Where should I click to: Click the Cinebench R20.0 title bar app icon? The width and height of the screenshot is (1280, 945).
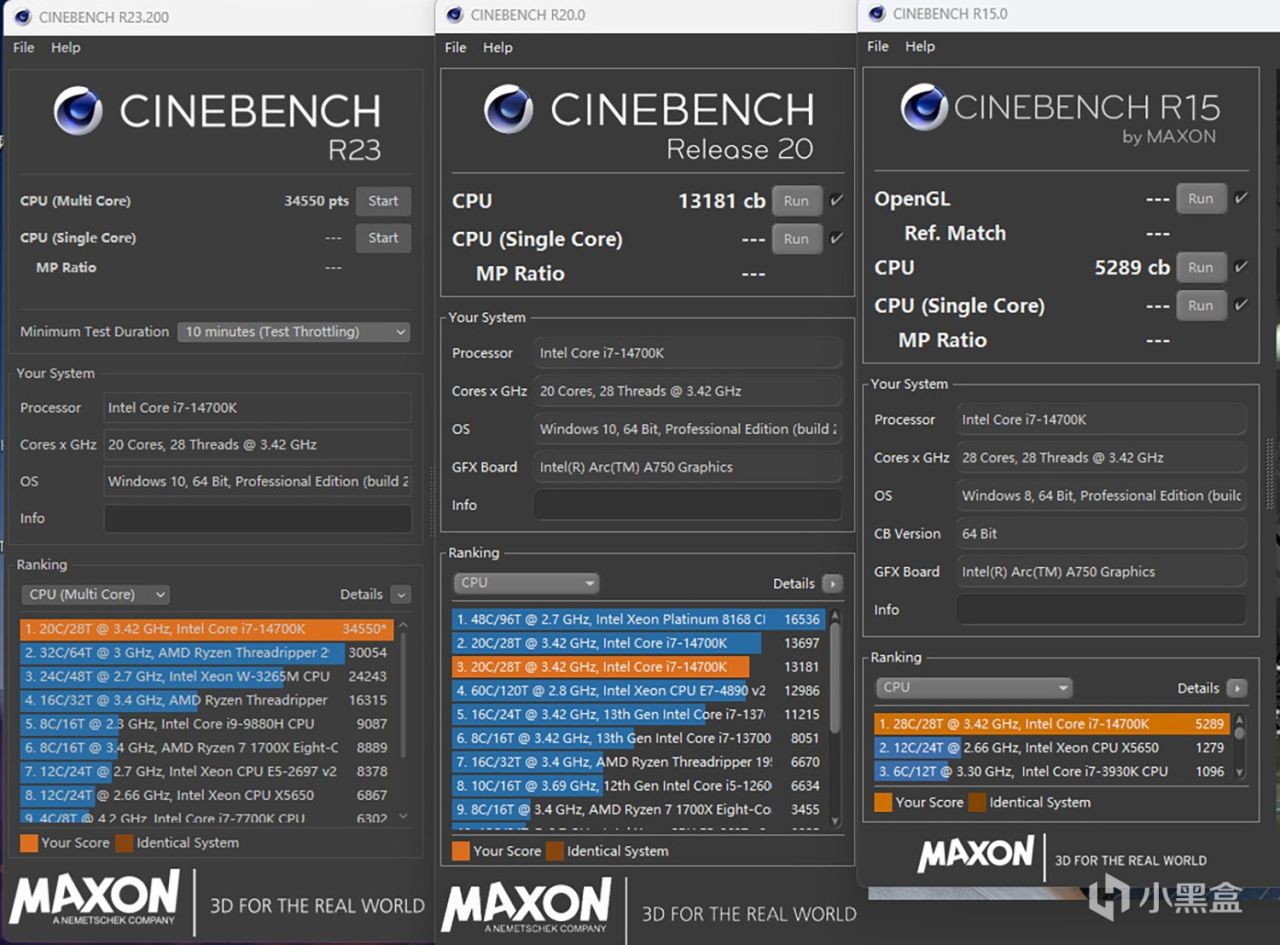455,14
